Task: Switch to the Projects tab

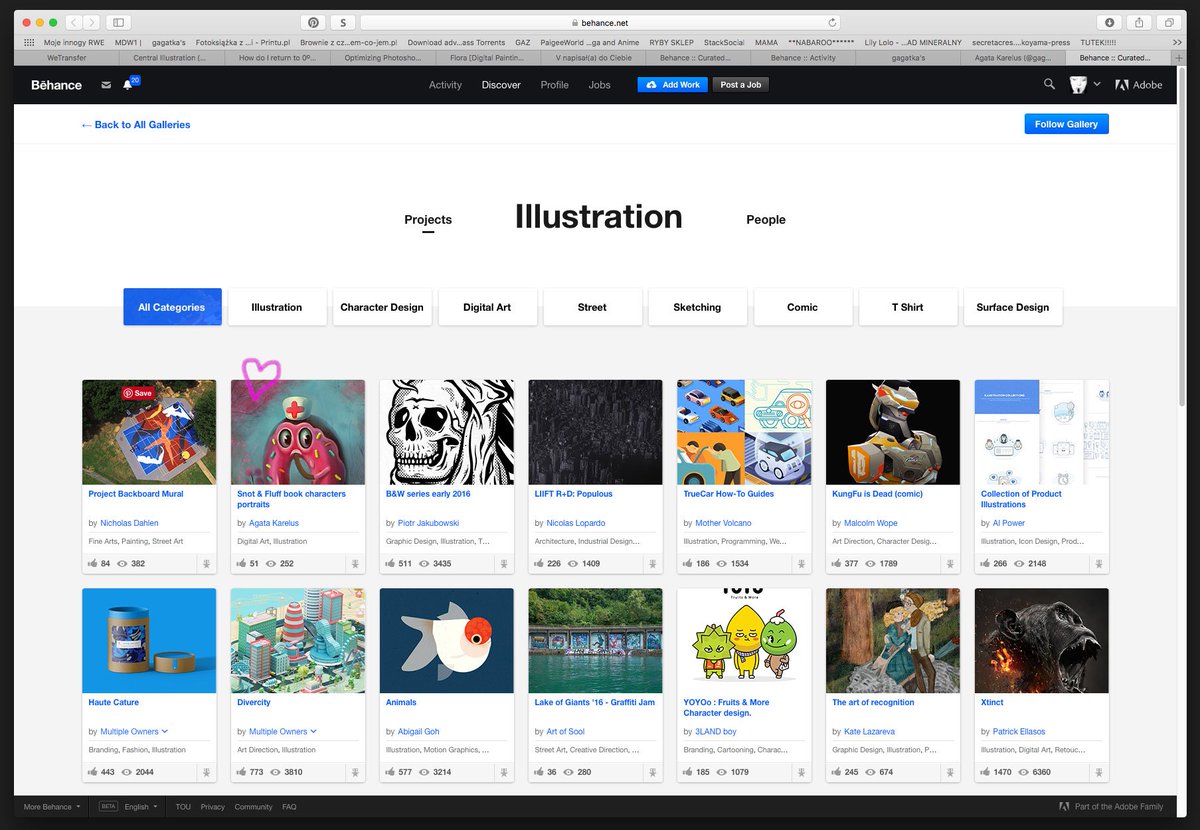Action: coord(428,220)
